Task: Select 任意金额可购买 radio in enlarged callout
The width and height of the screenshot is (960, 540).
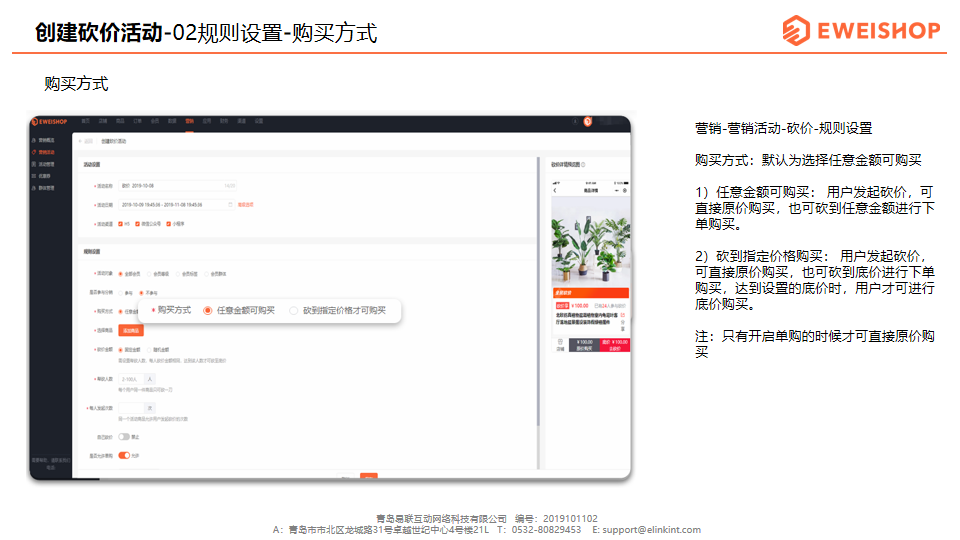Action: tap(208, 311)
